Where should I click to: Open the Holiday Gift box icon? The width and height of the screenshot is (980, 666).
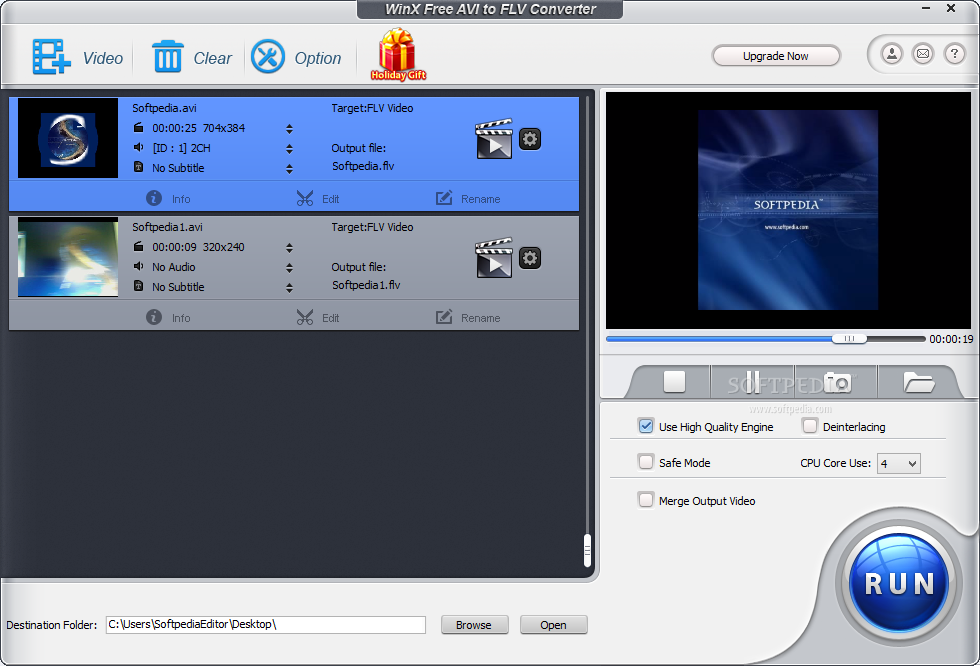coord(398,55)
